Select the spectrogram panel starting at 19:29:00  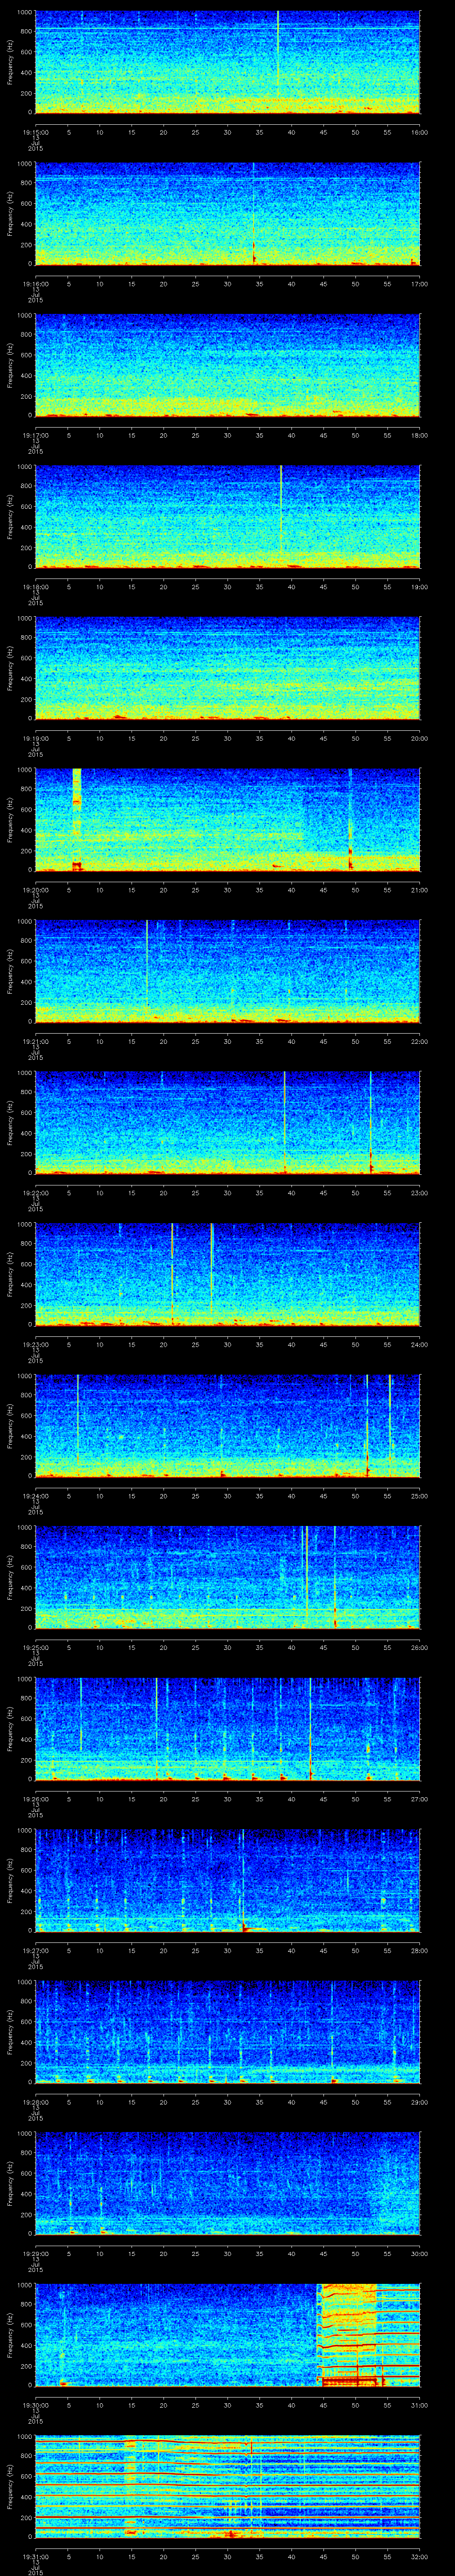228,2183
